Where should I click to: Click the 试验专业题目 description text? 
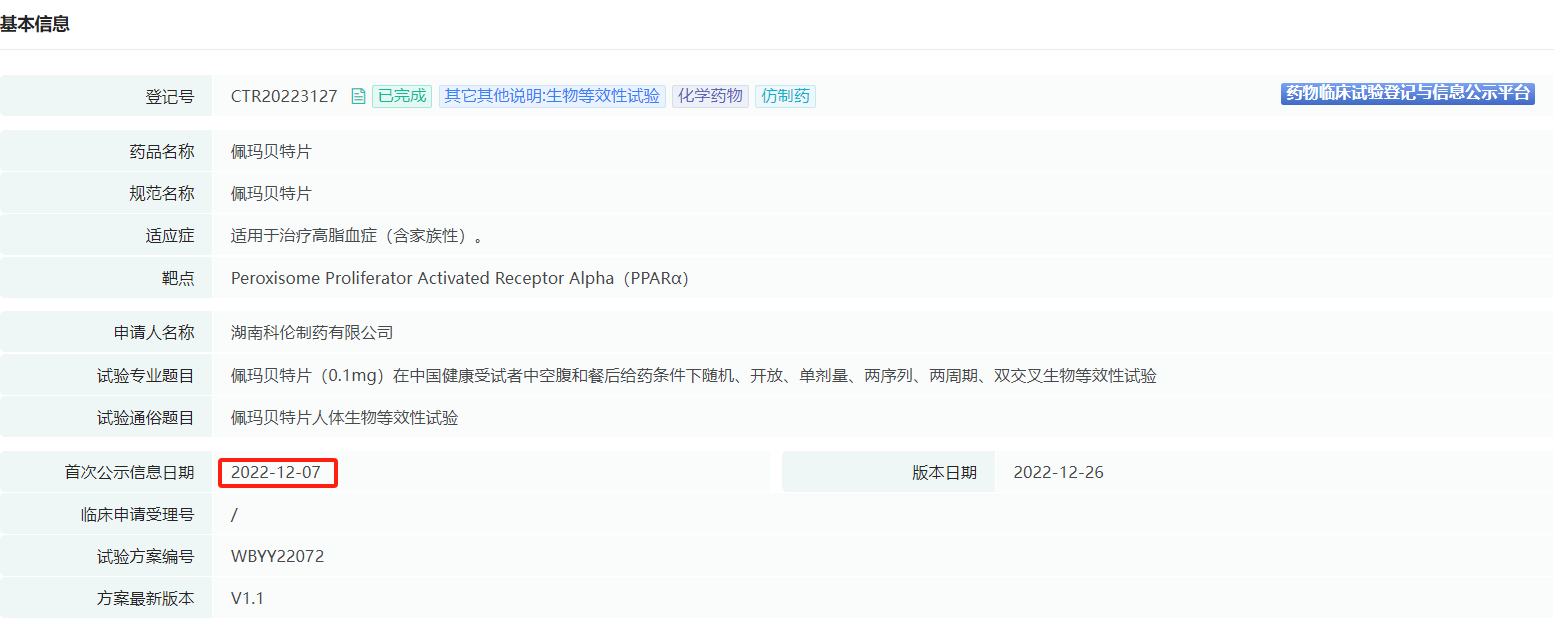pos(693,376)
